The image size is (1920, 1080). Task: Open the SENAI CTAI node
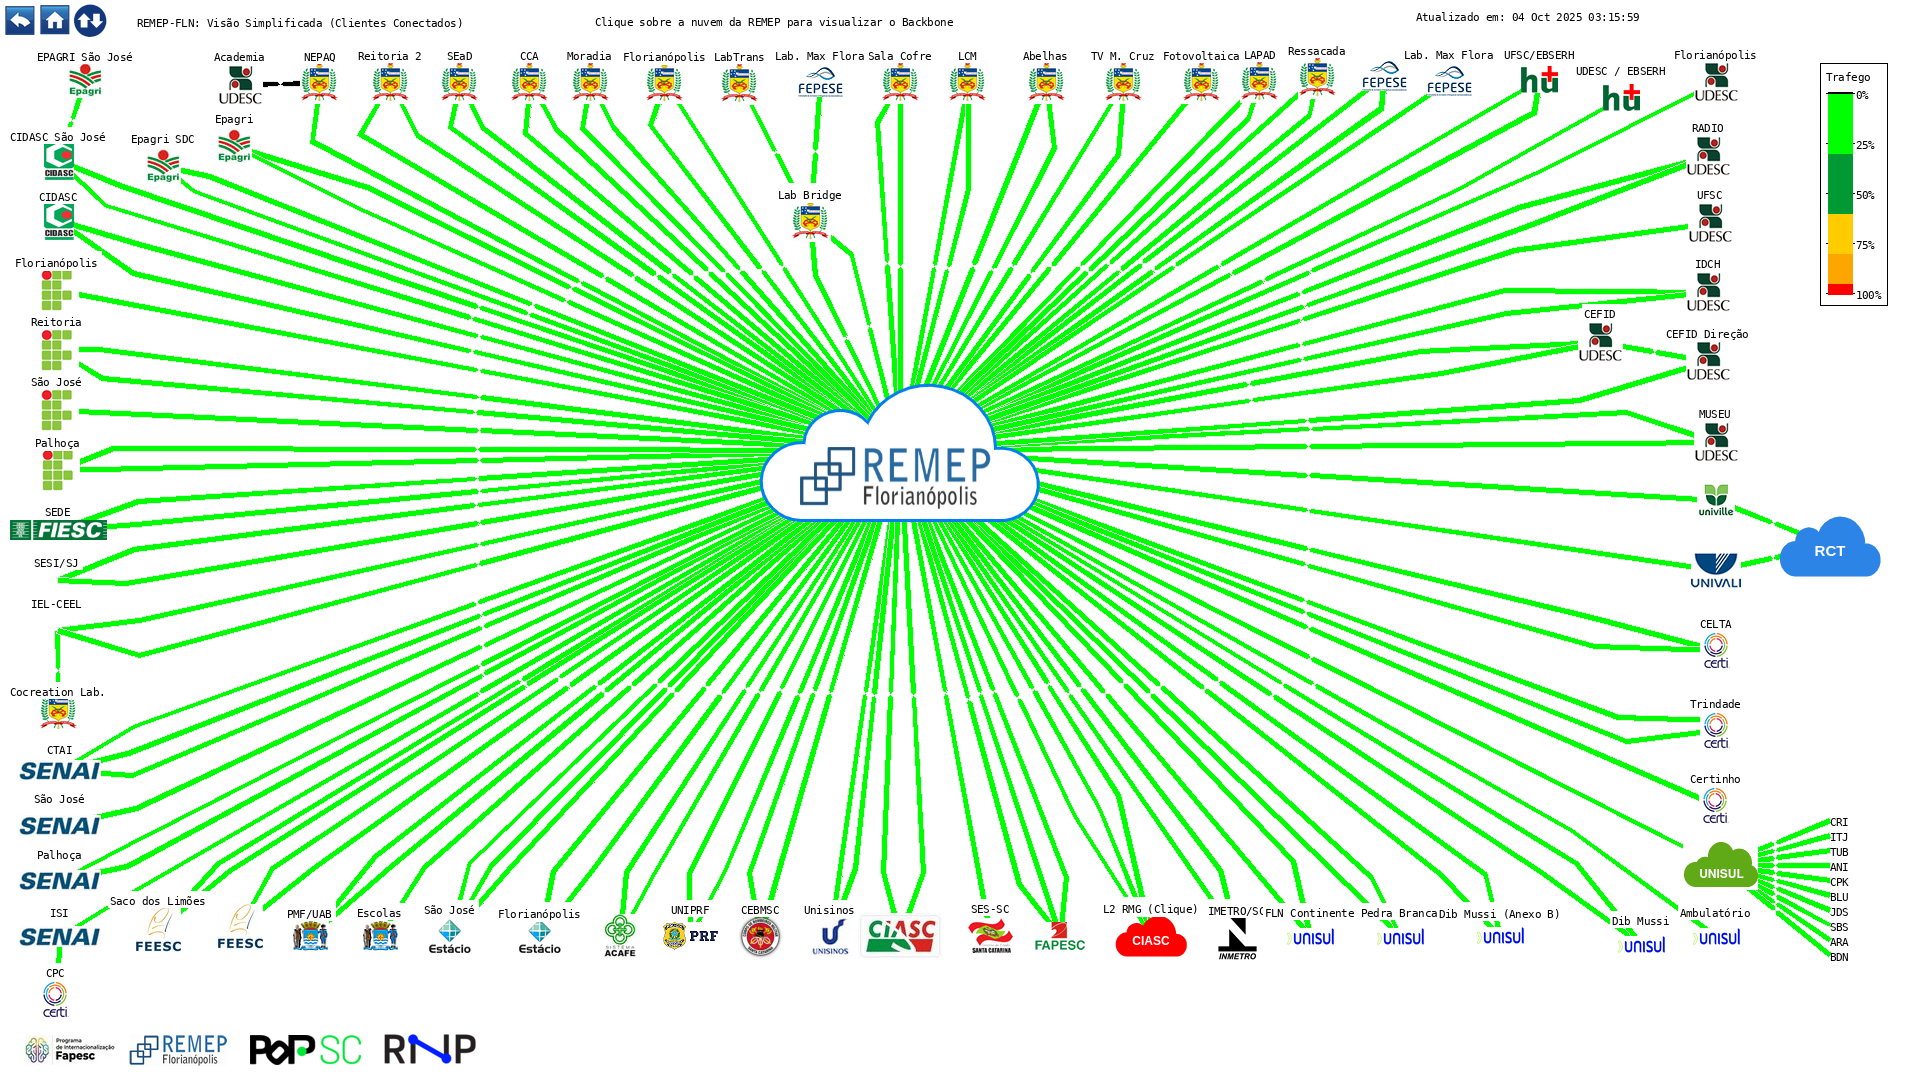coord(59,771)
